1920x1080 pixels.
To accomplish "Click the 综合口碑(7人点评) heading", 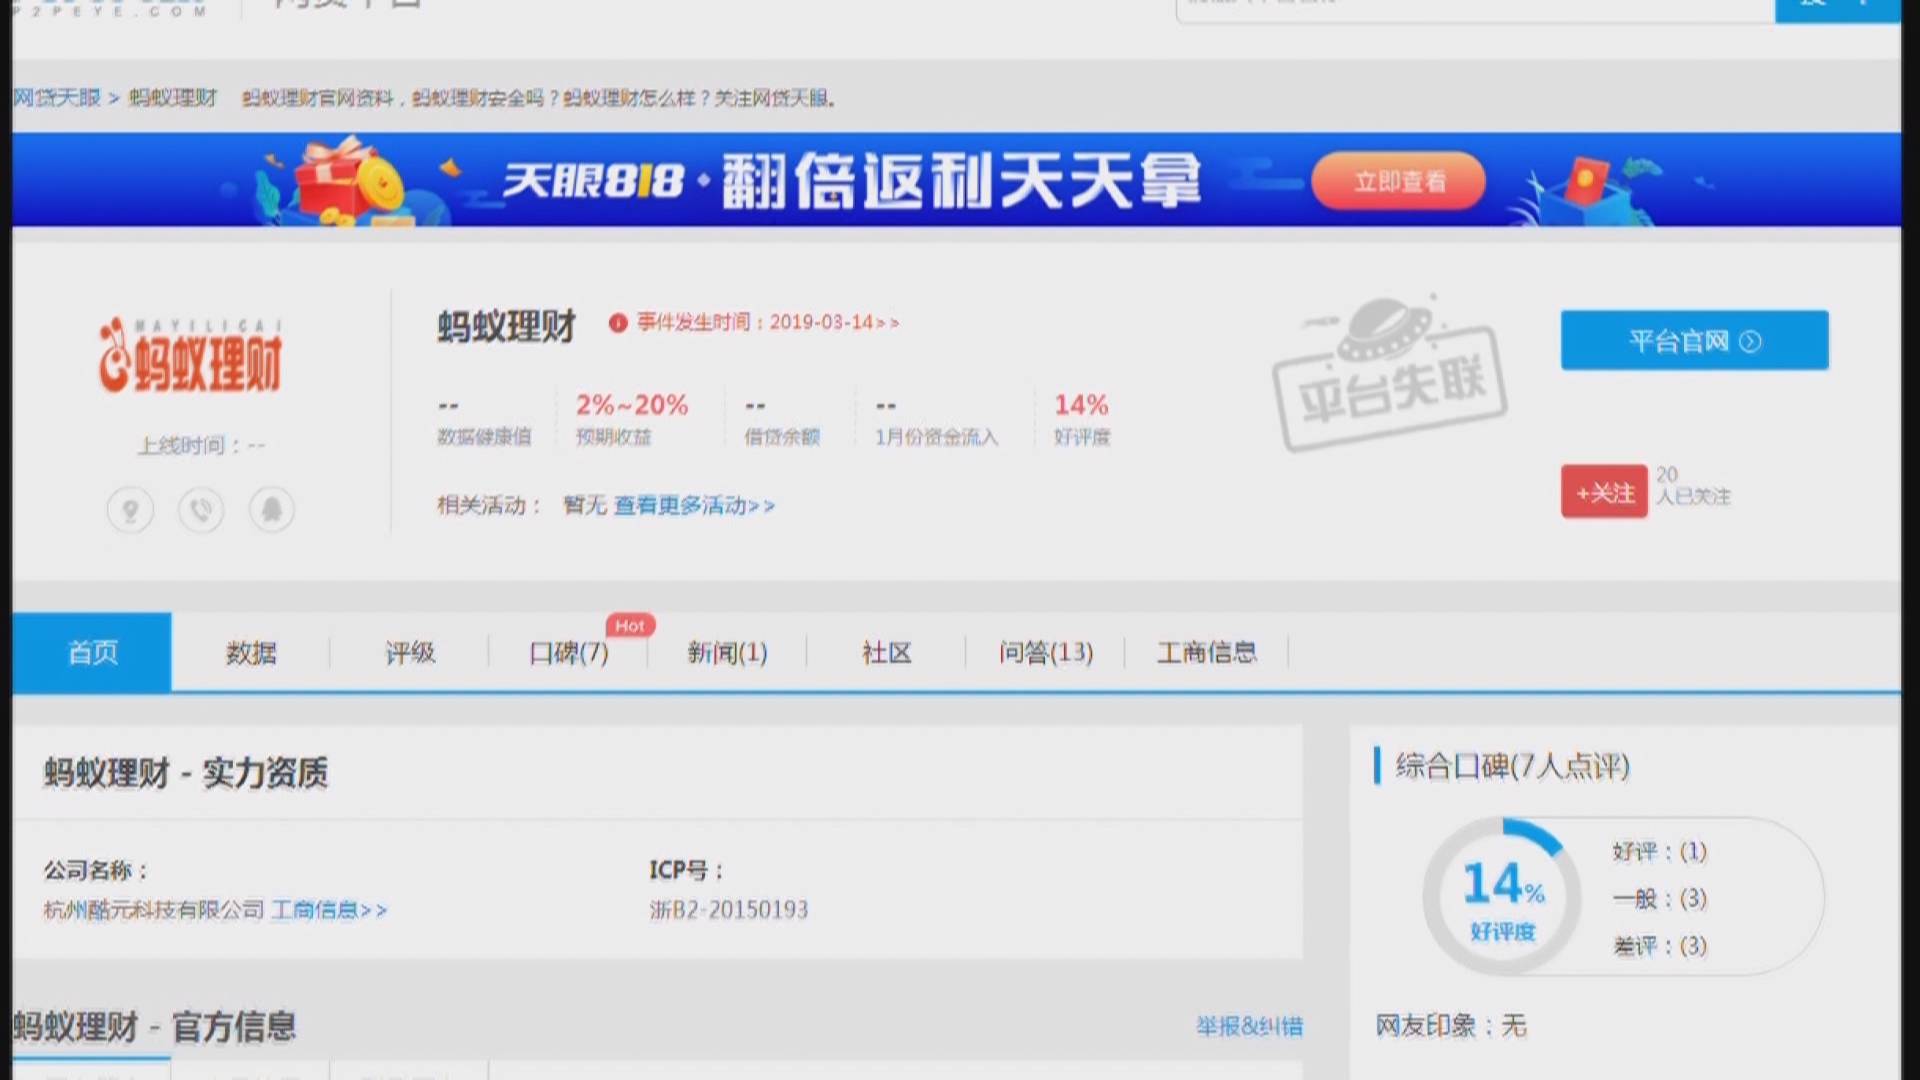I will point(1512,766).
